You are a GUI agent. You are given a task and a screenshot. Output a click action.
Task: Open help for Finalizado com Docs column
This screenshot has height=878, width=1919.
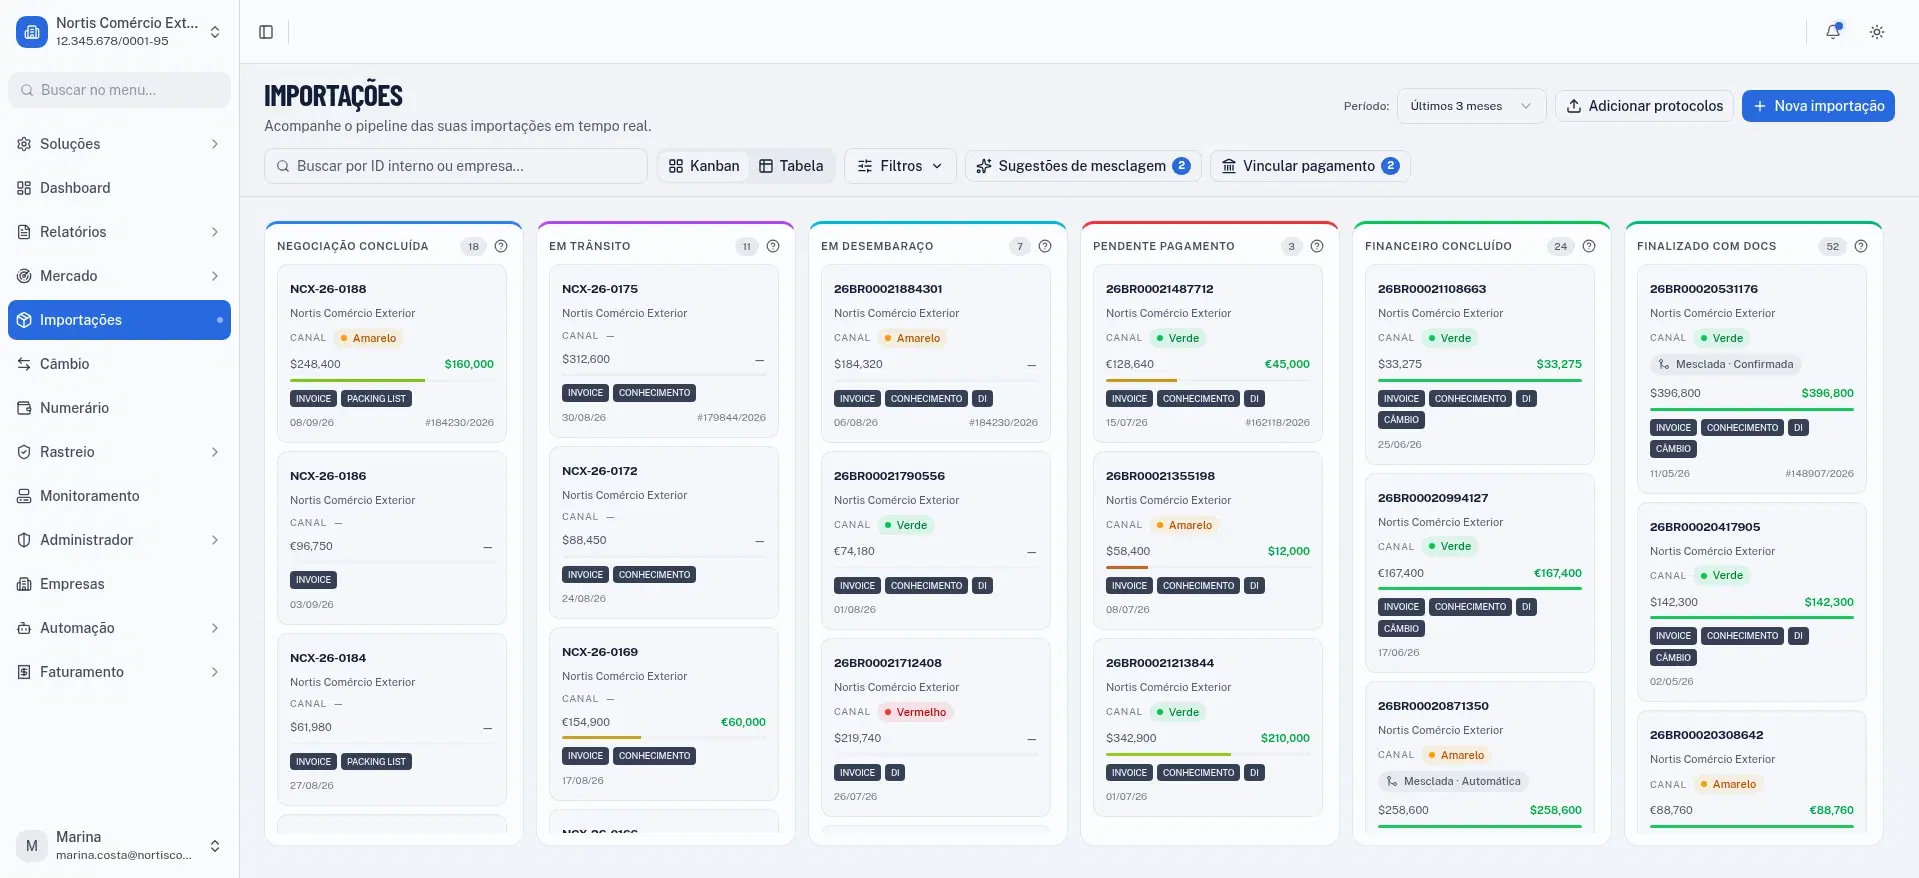(1861, 246)
